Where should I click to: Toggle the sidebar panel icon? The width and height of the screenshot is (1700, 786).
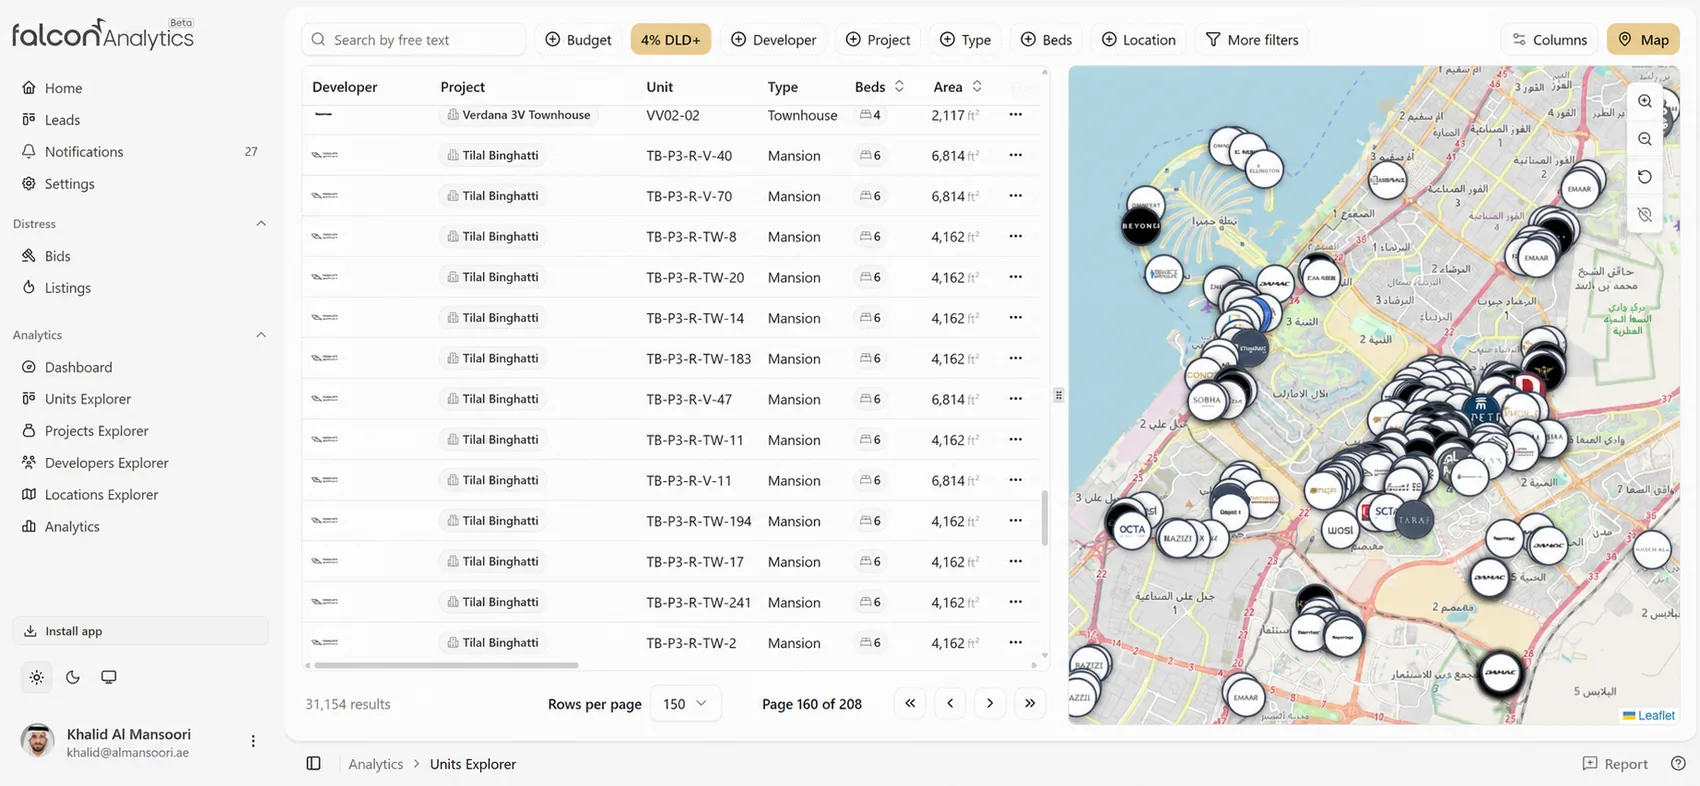click(x=313, y=764)
